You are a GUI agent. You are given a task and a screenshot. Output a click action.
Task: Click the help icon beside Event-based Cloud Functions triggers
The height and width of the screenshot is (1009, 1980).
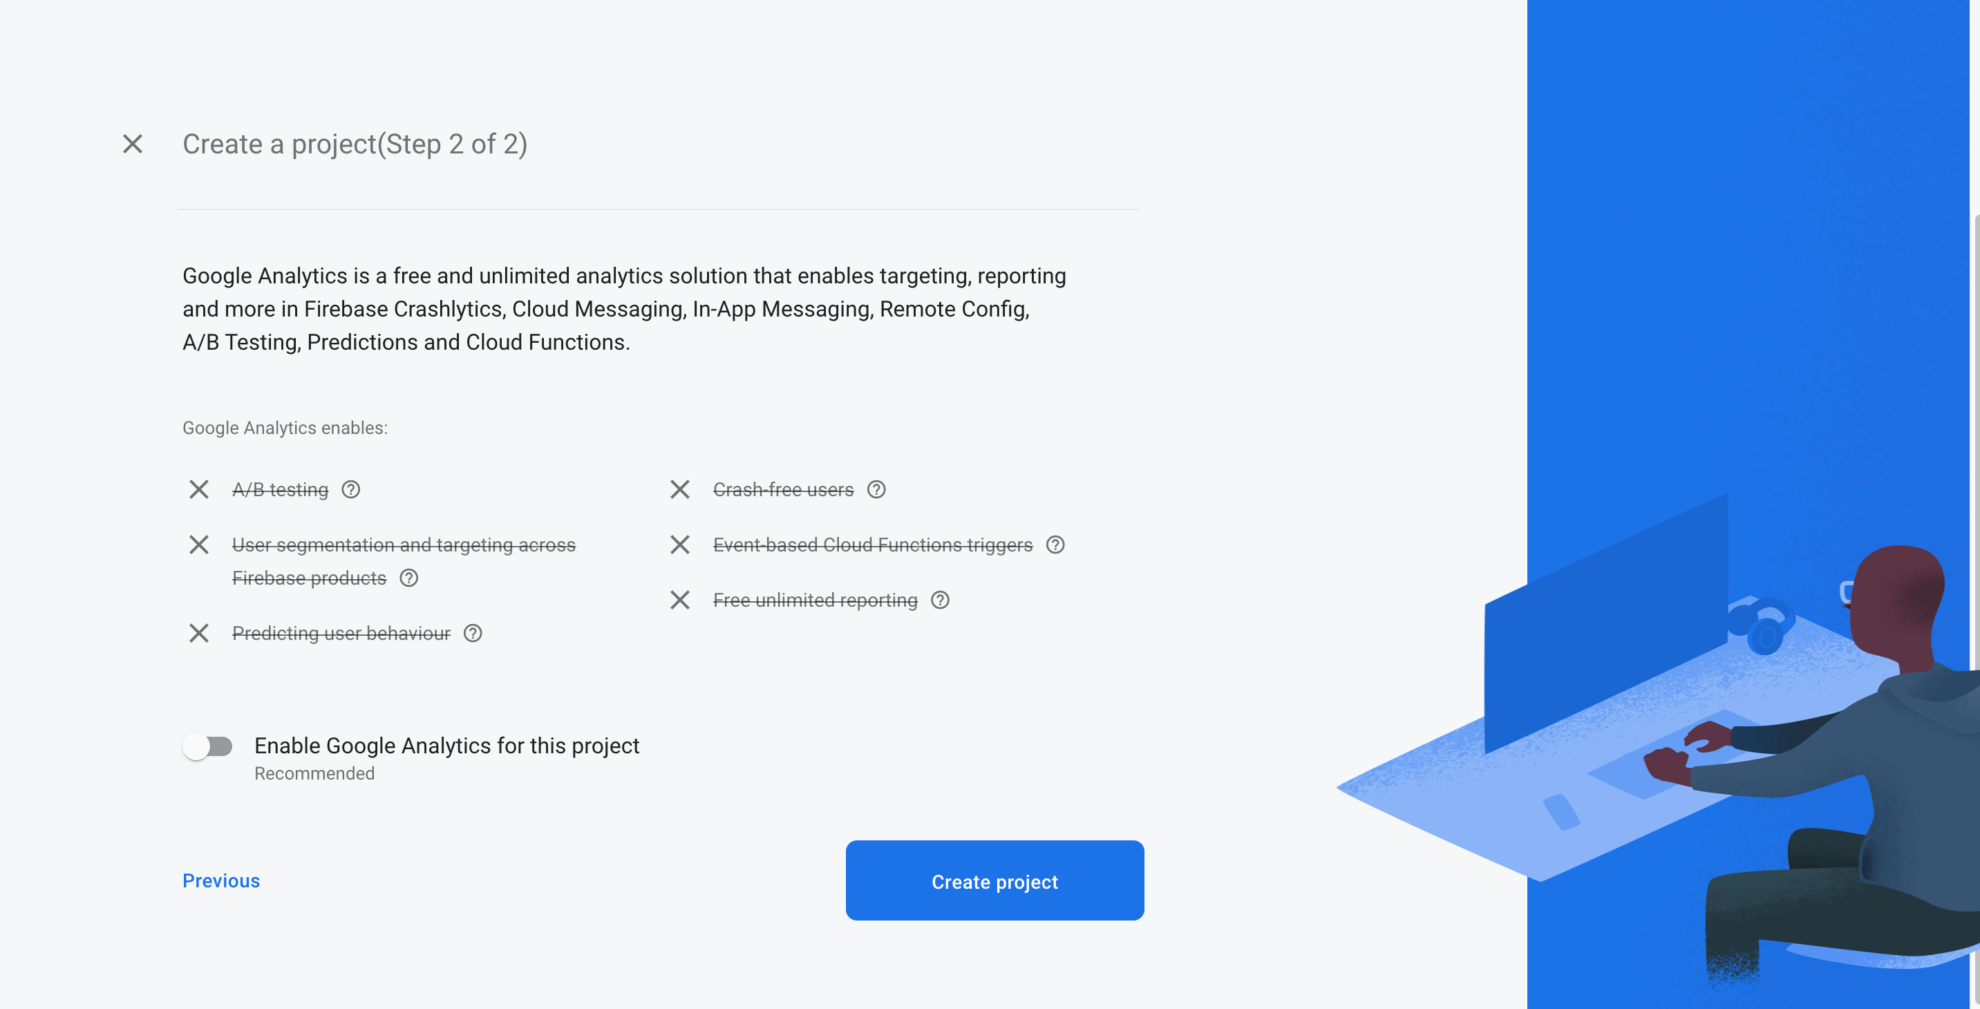[x=1055, y=545]
